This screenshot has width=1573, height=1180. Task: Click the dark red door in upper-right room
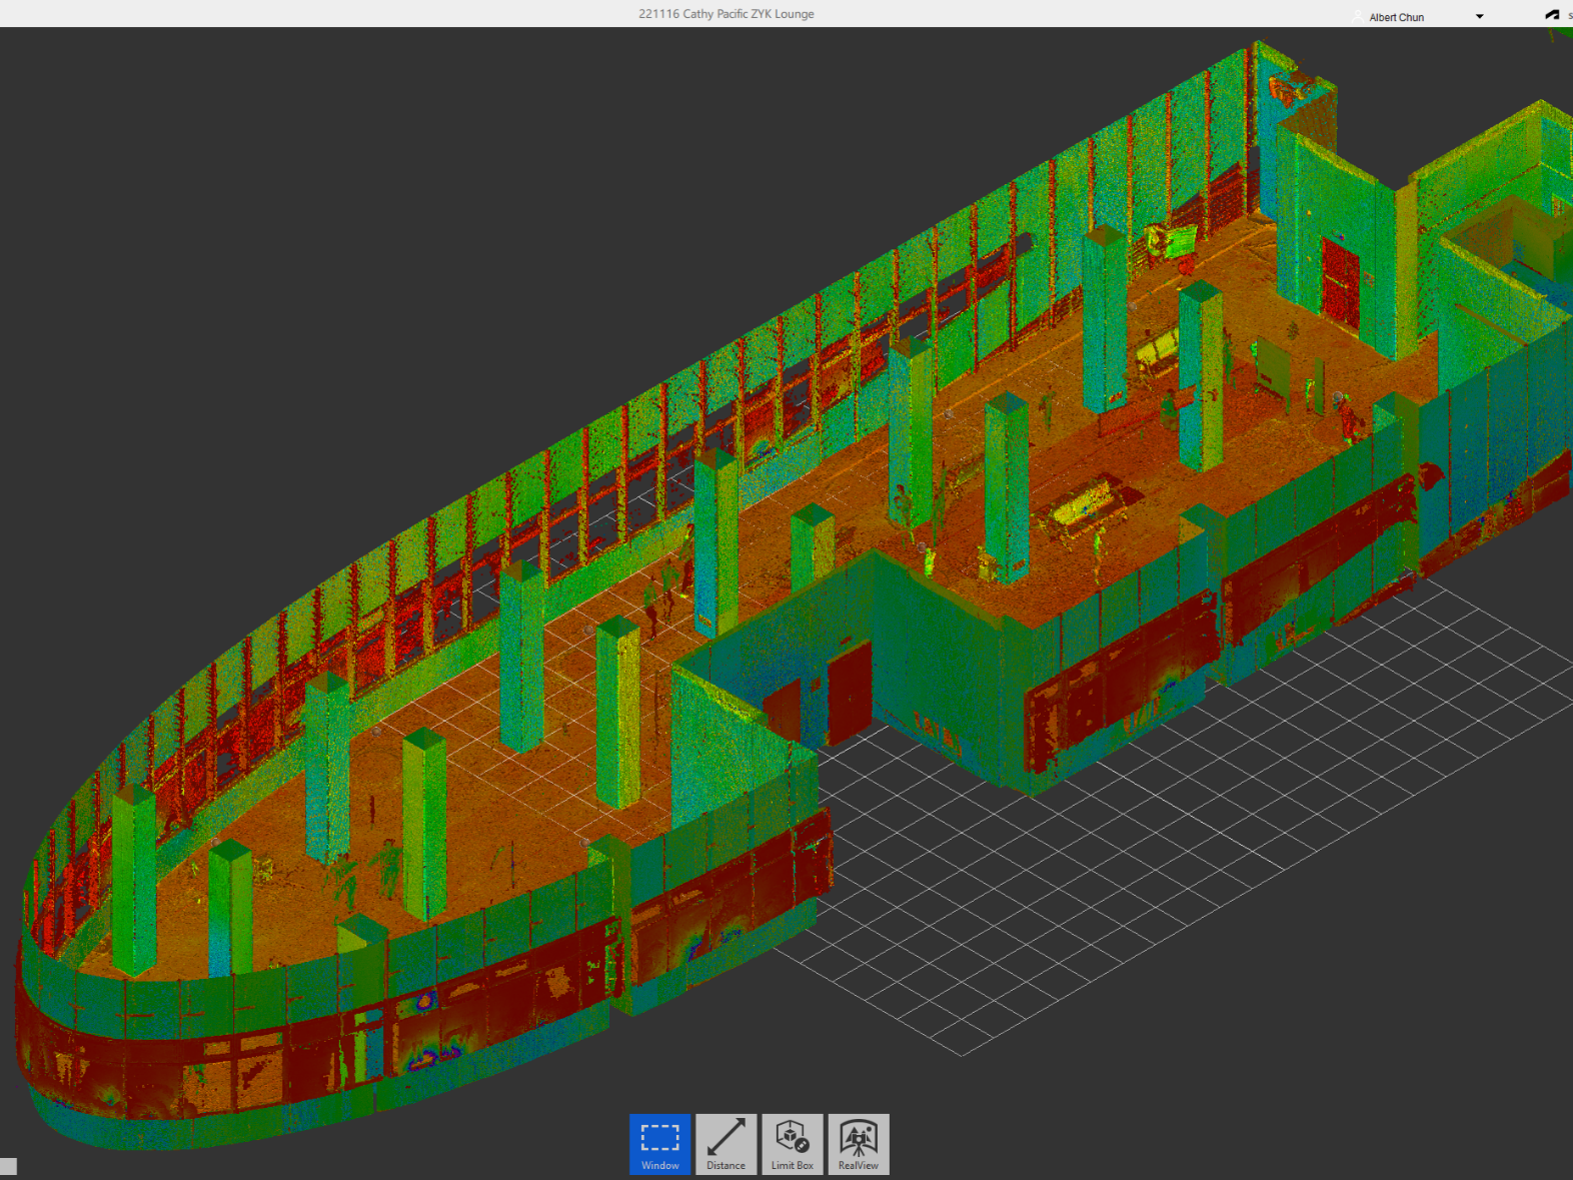point(1340,282)
